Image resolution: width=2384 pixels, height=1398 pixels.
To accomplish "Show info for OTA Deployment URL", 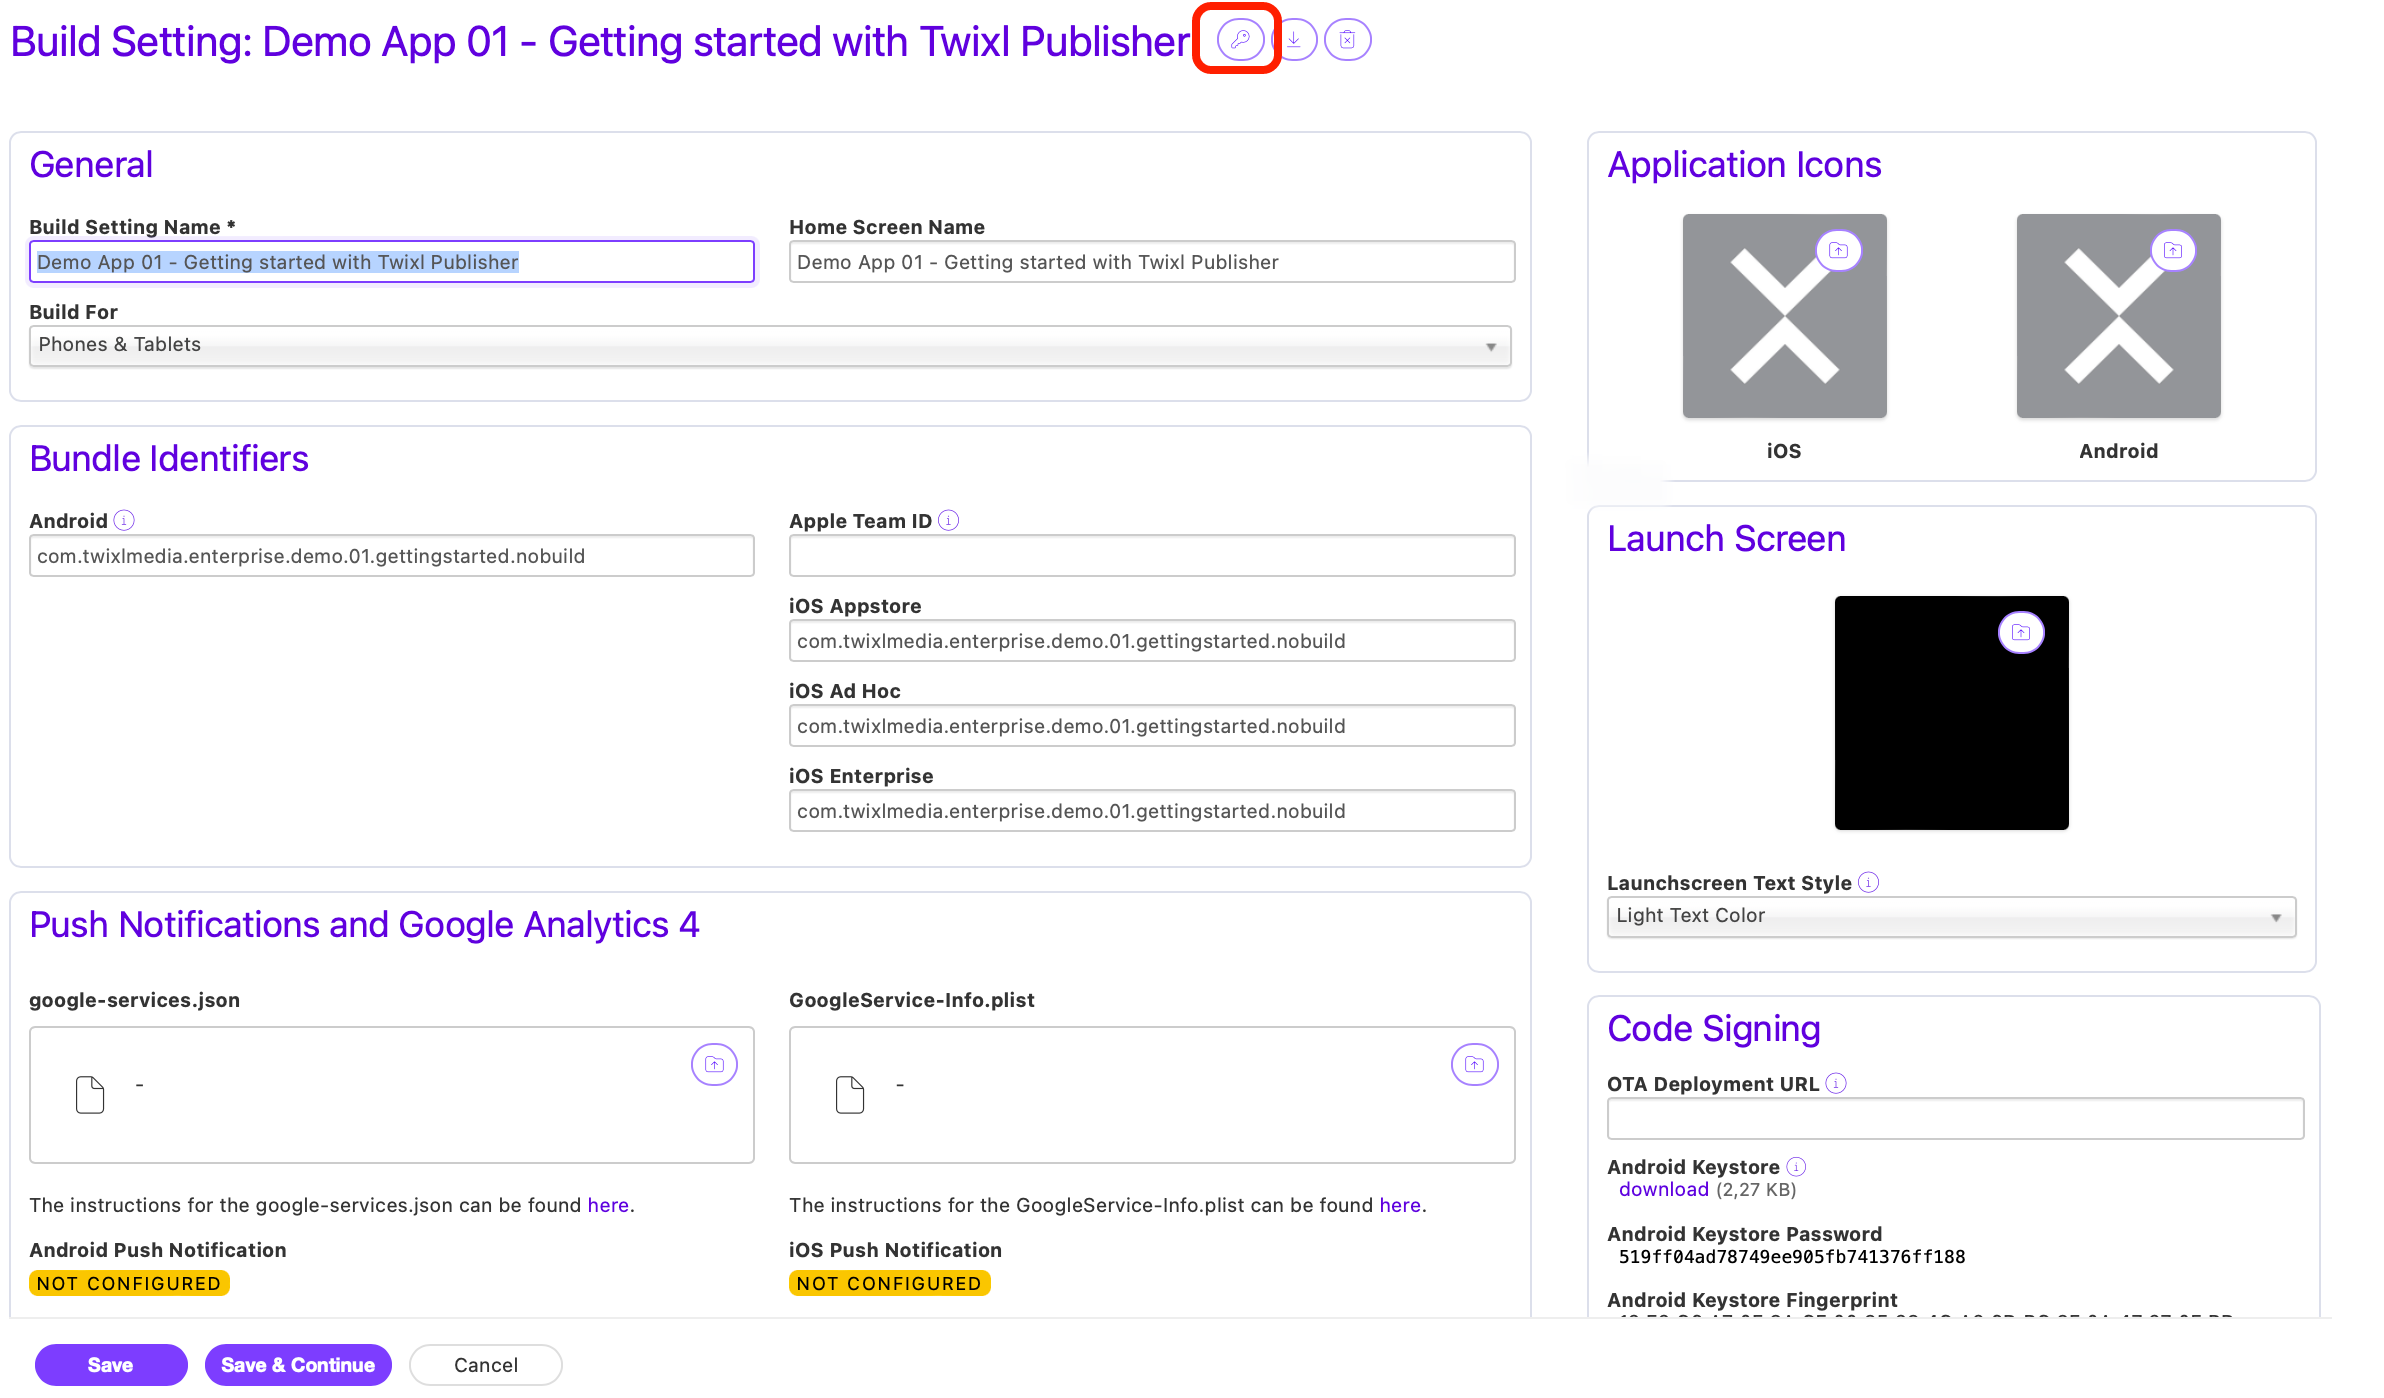I will click(1836, 1083).
